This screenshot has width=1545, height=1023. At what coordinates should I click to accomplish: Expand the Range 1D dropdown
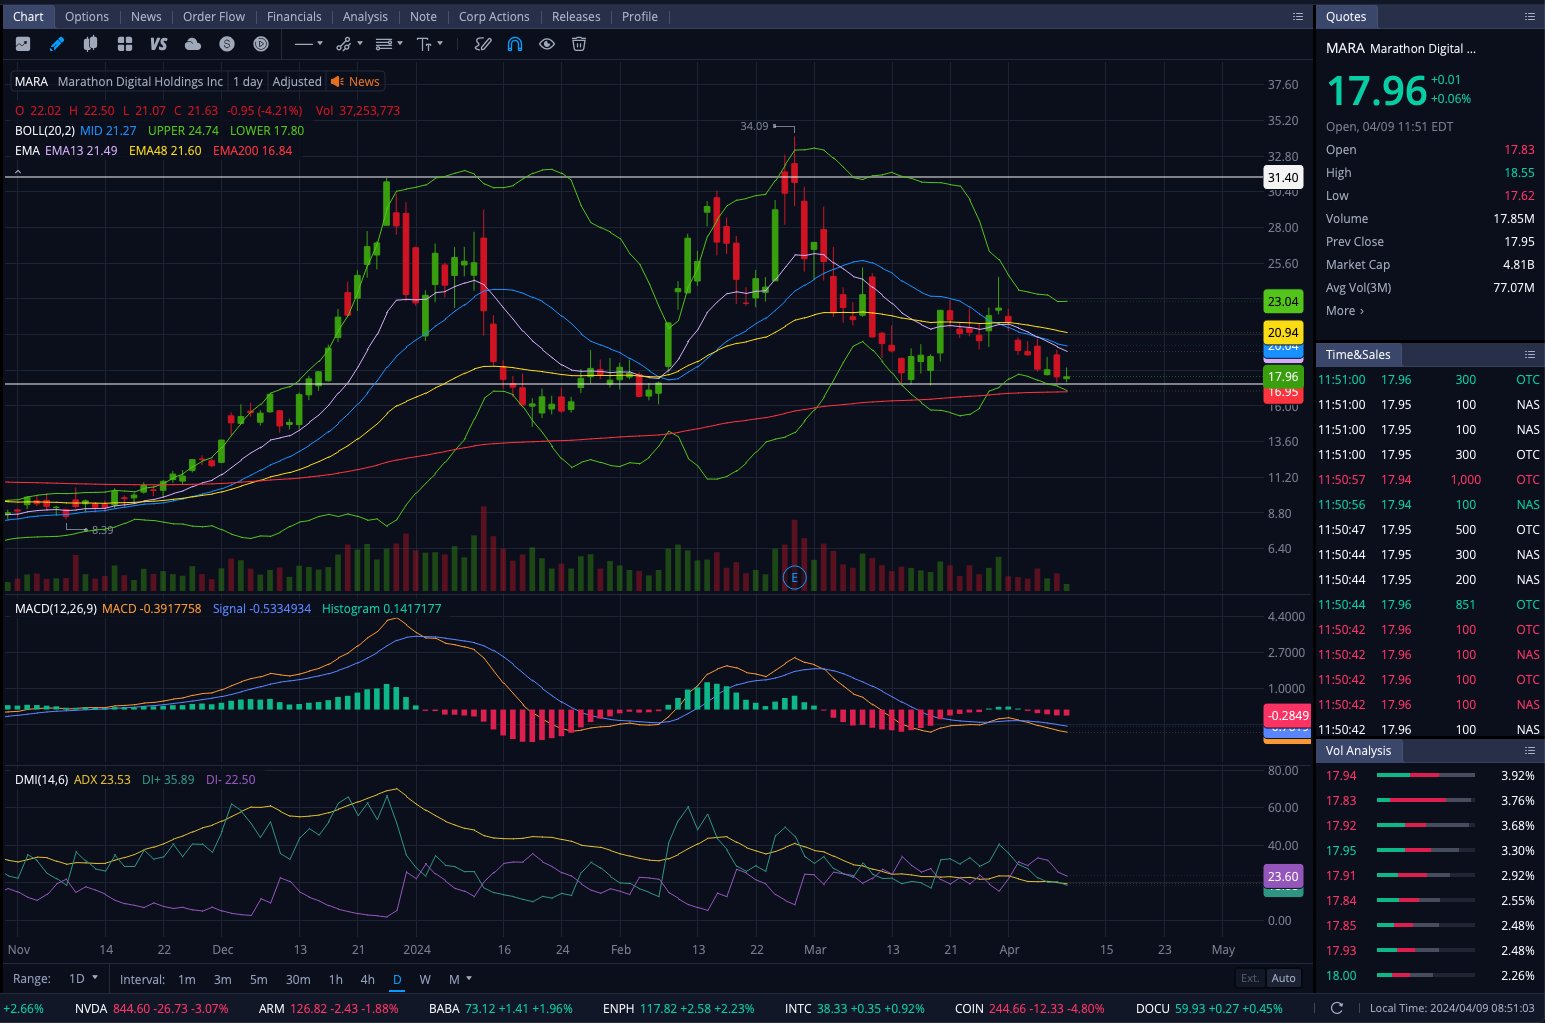pyautogui.click(x=83, y=979)
